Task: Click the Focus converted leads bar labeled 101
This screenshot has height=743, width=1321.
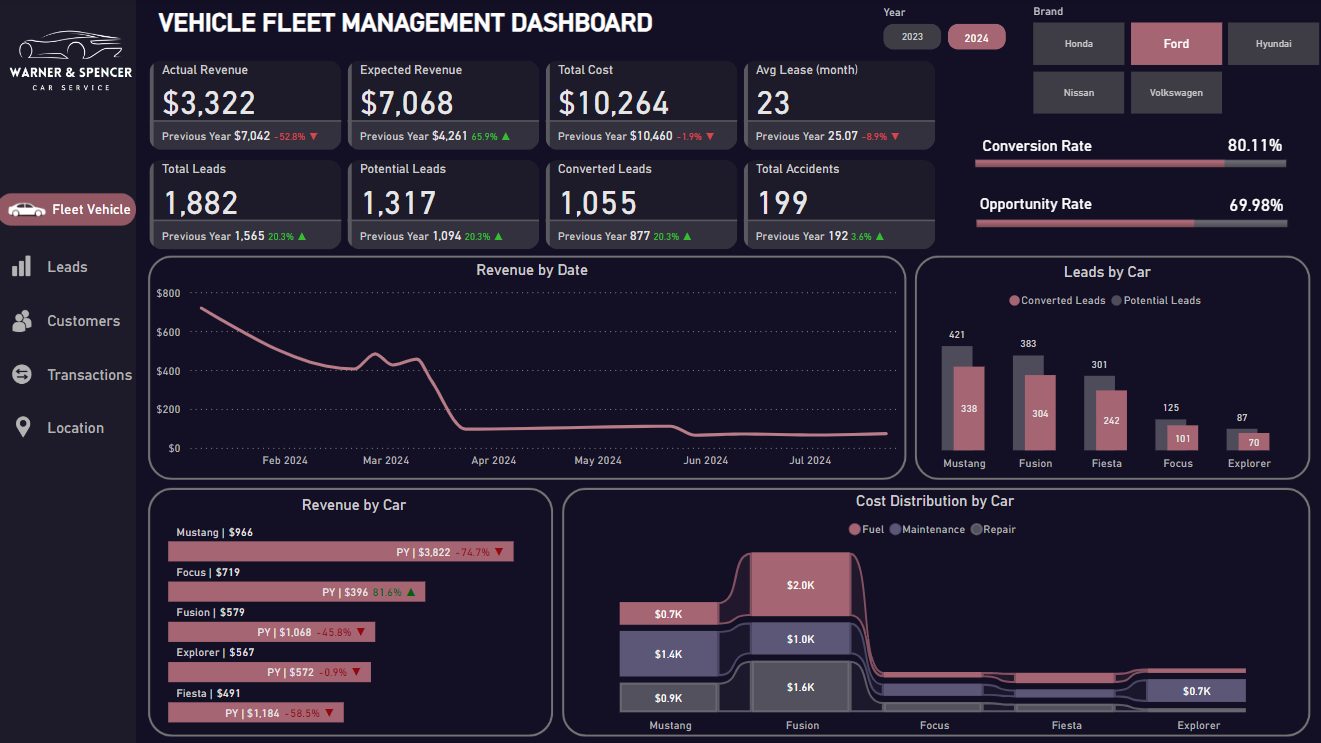Action: [1183, 438]
